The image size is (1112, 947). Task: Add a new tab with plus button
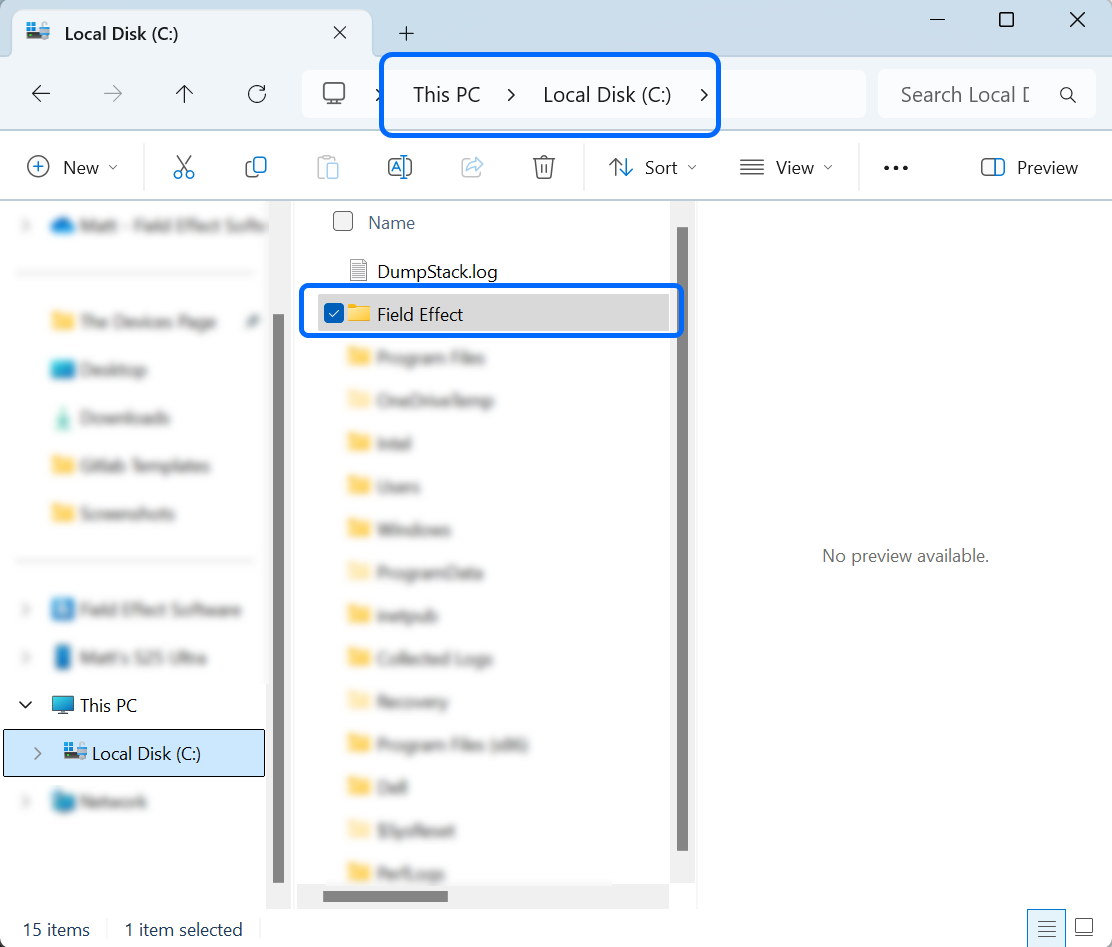(406, 33)
